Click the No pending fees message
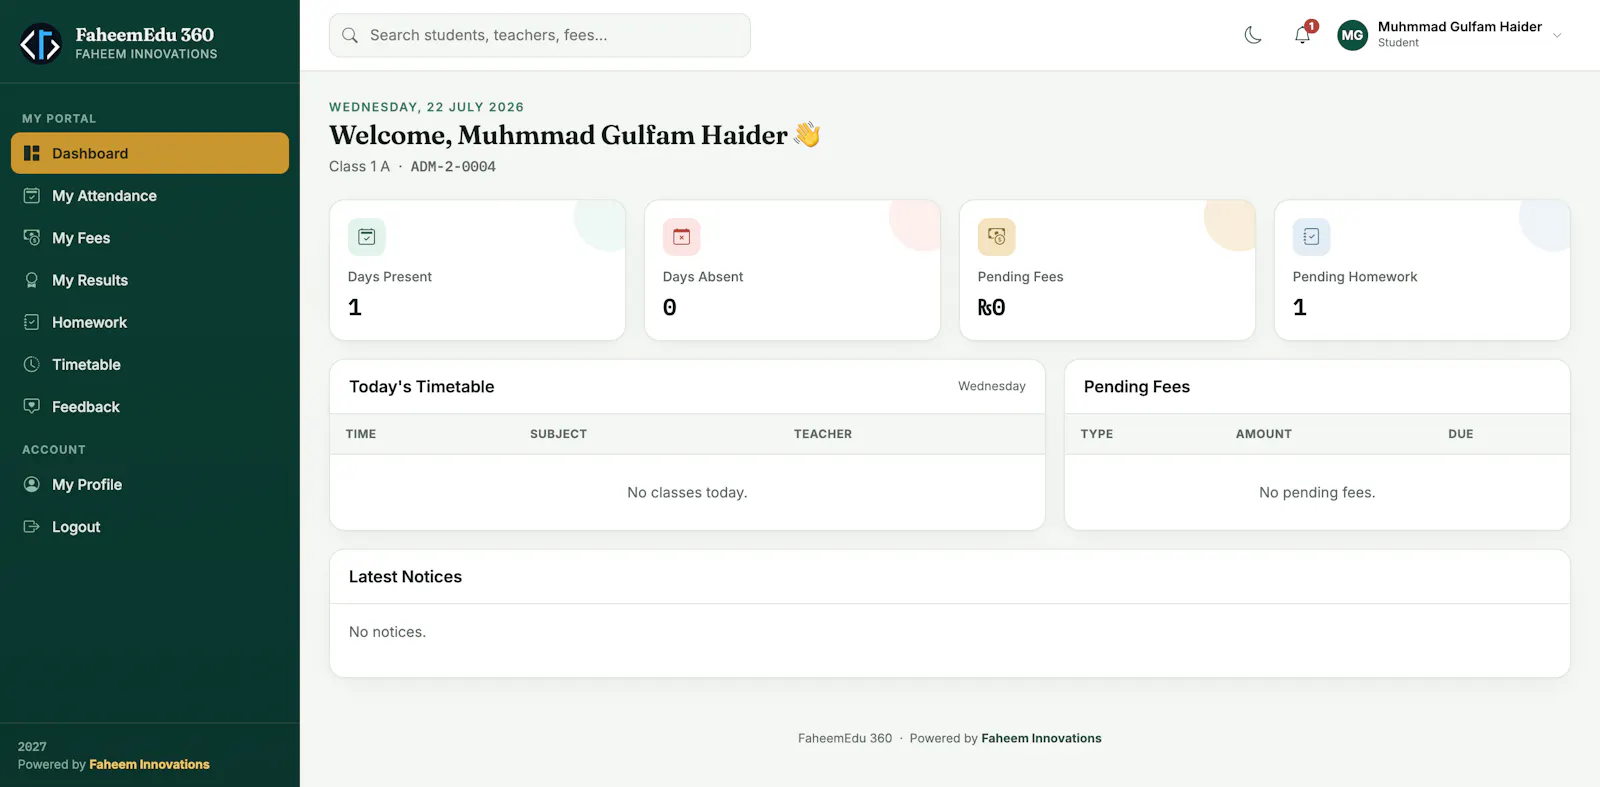The image size is (1600, 787). tap(1317, 492)
